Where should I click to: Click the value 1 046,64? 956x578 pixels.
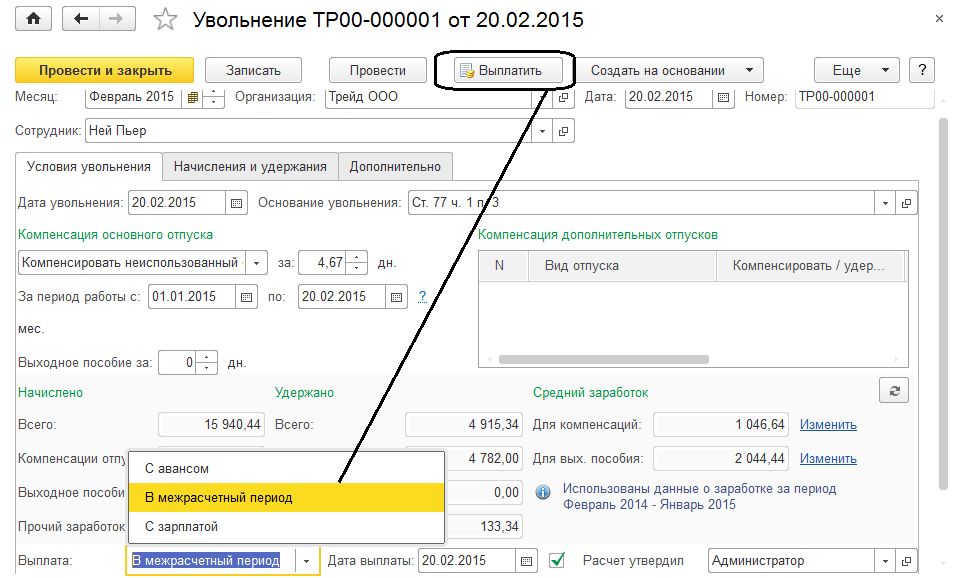tap(721, 425)
